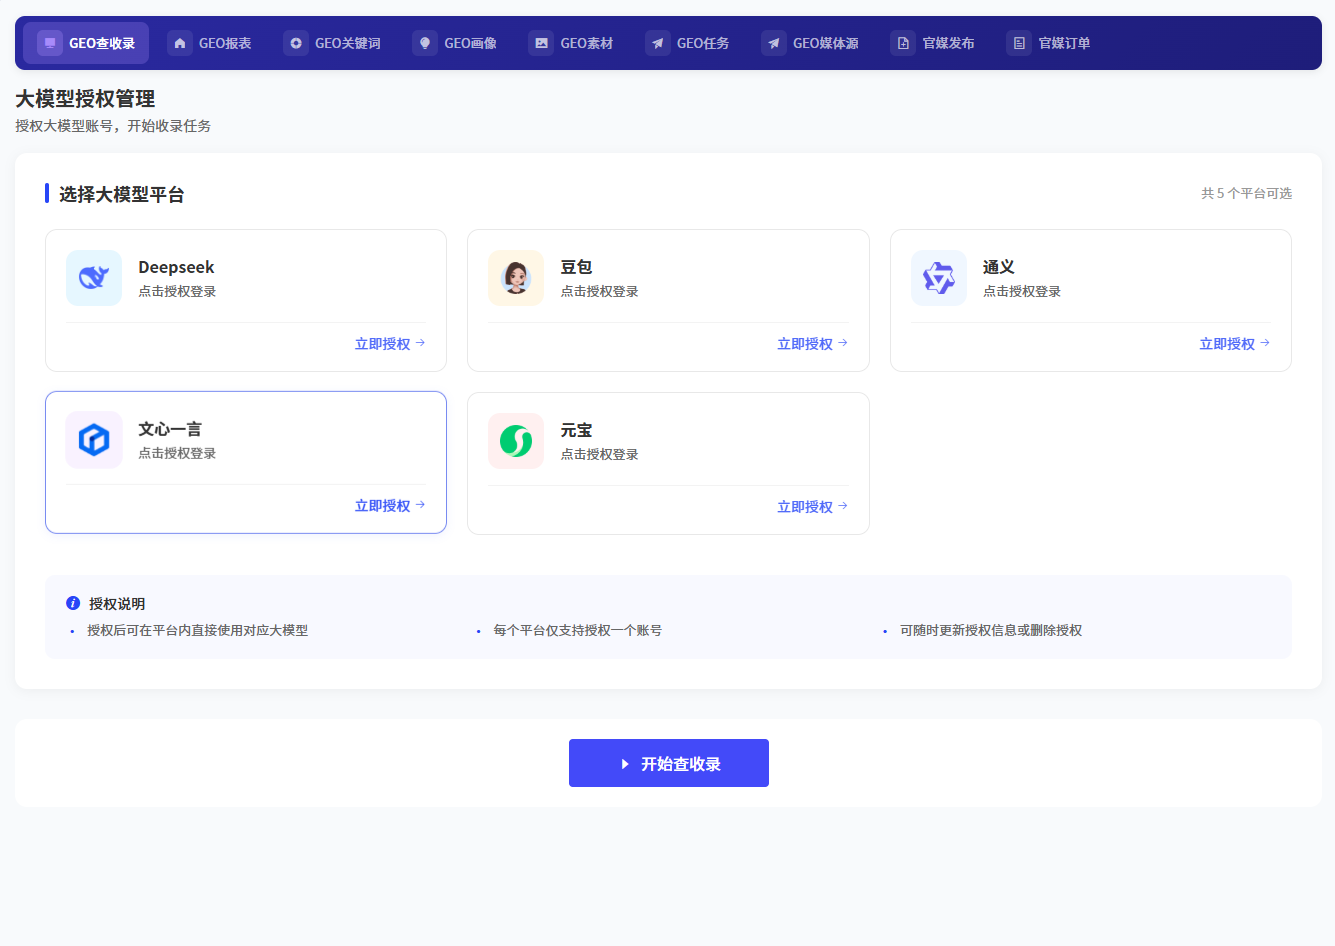
Task: Click 点击授权登录 under 通义
Action: [x=1022, y=292]
